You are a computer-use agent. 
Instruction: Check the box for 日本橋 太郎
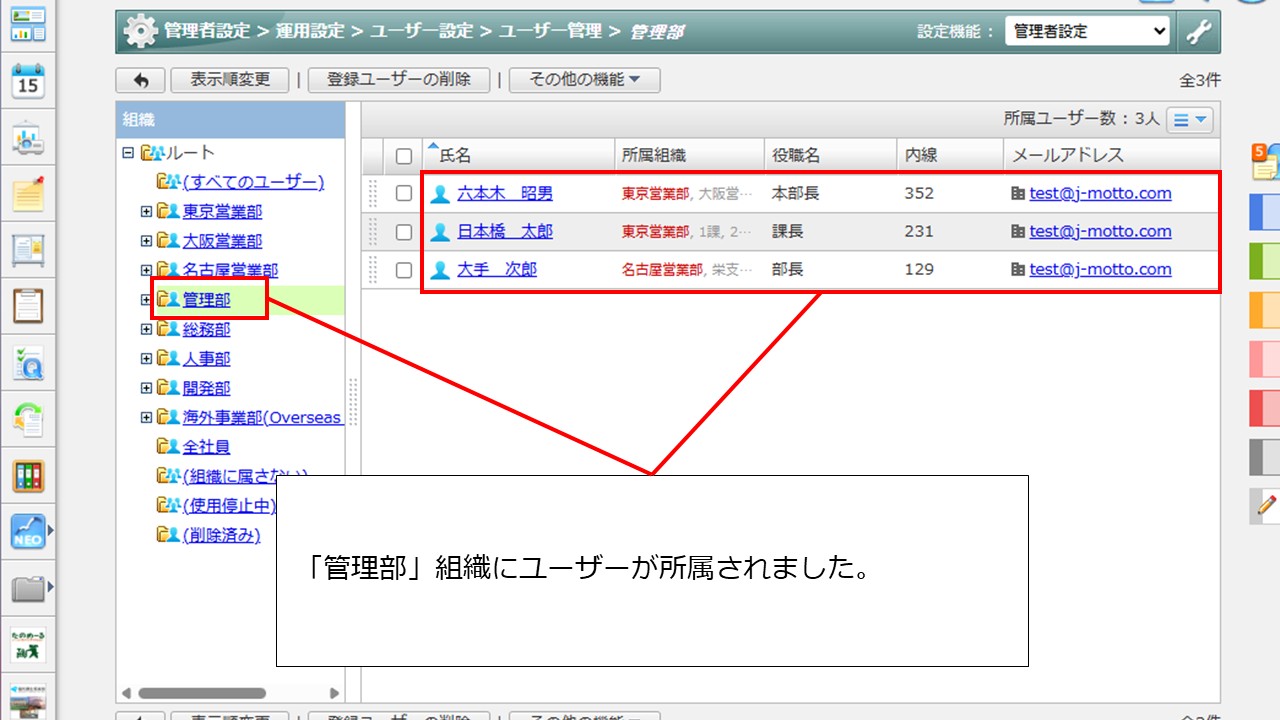click(404, 232)
